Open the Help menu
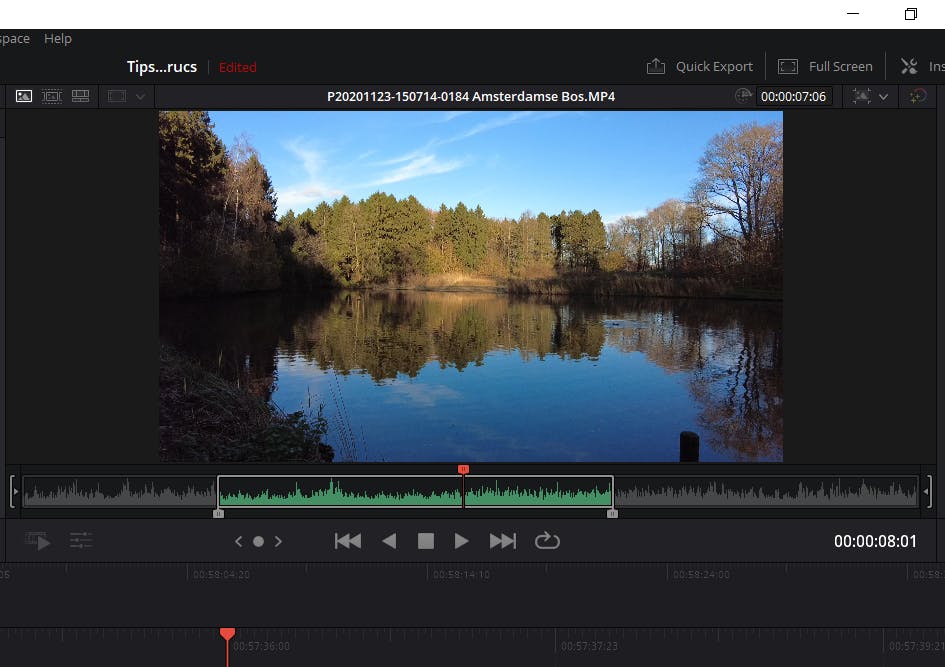This screenshot has height=667, width=945. point(58,39)
